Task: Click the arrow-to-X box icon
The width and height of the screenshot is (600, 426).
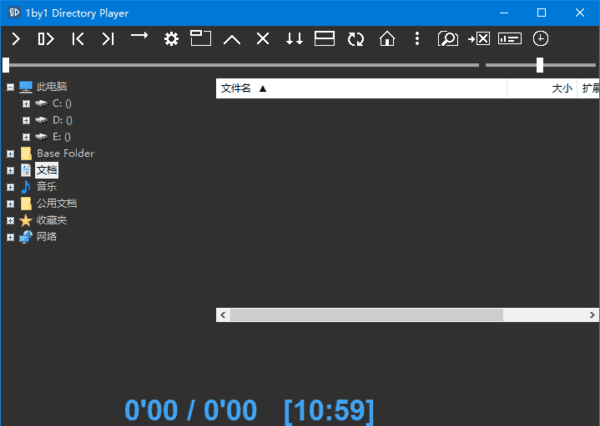Action: [479, 39]
